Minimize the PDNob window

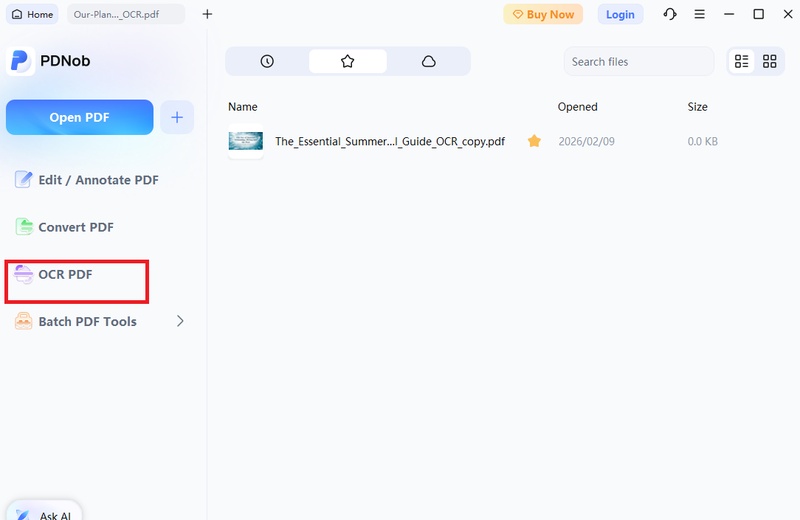[729, 14]
